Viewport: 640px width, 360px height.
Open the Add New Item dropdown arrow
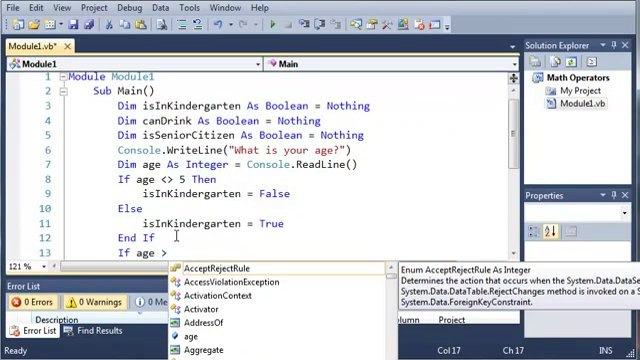coord(61,25)
